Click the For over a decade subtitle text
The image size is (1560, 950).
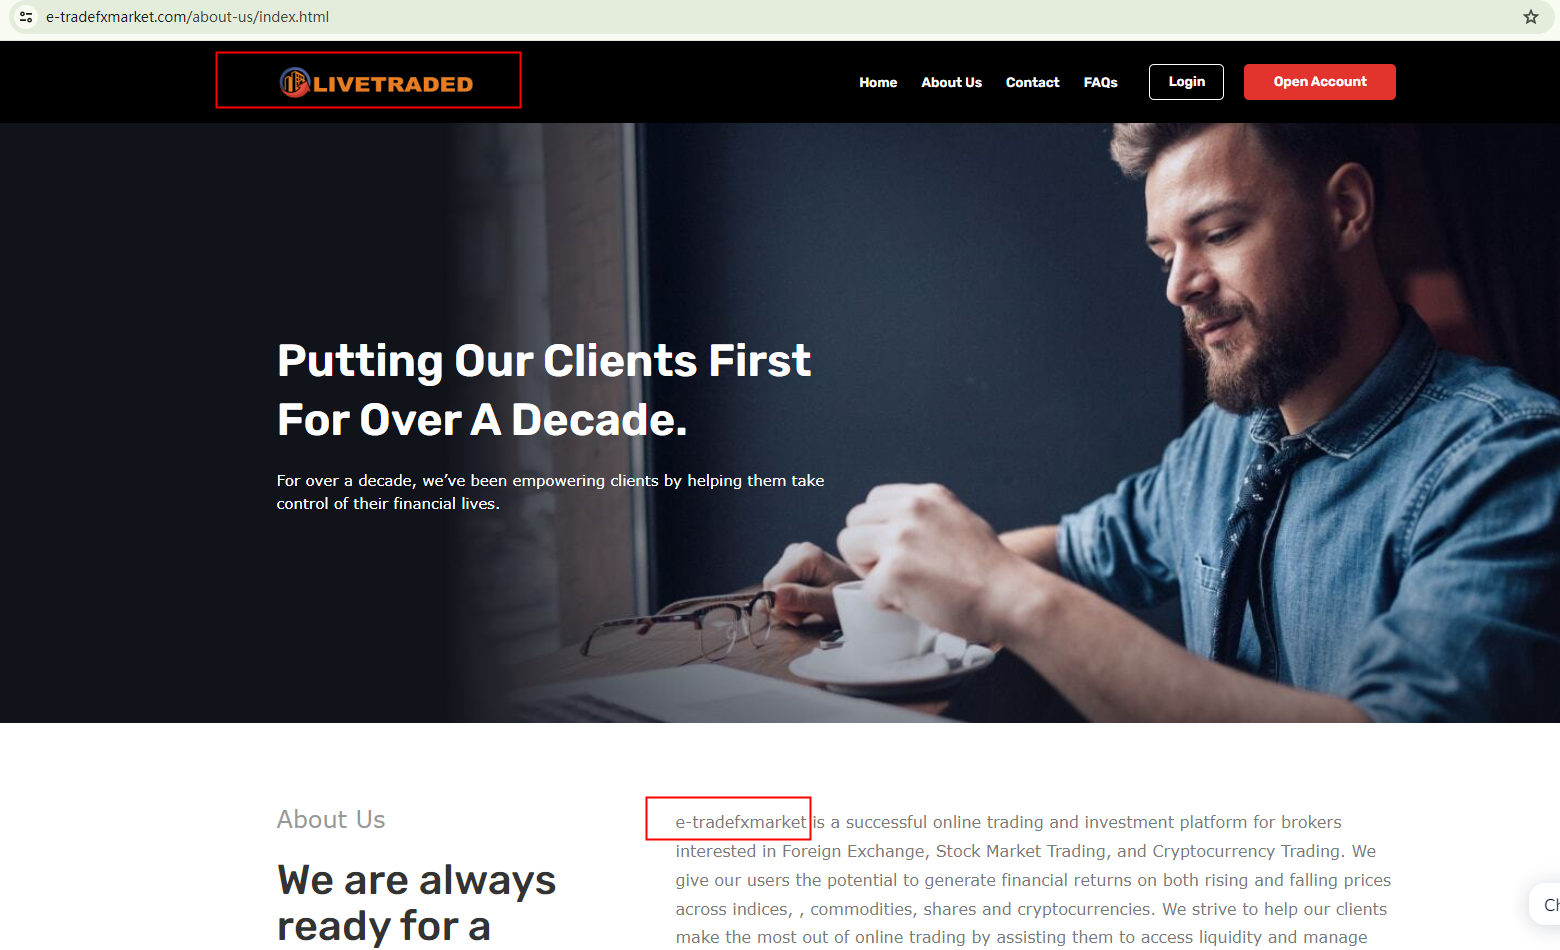point(550,492)
